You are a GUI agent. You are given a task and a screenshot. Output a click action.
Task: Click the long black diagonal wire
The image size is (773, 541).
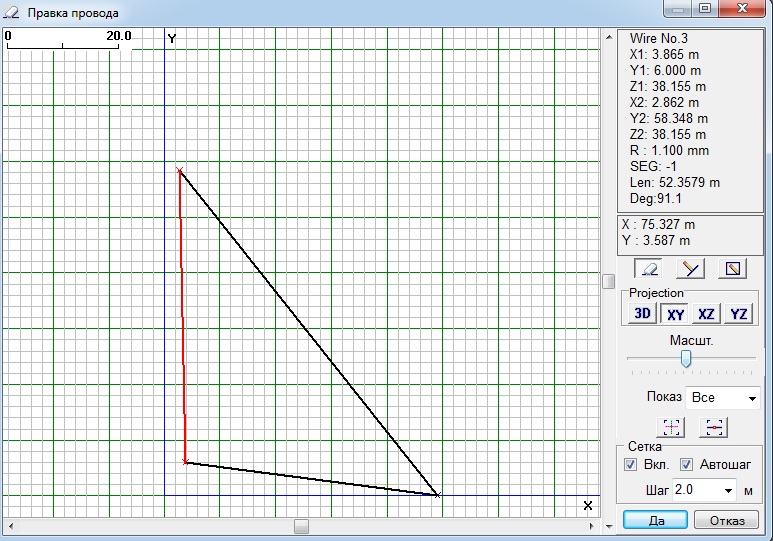(309, 332)
